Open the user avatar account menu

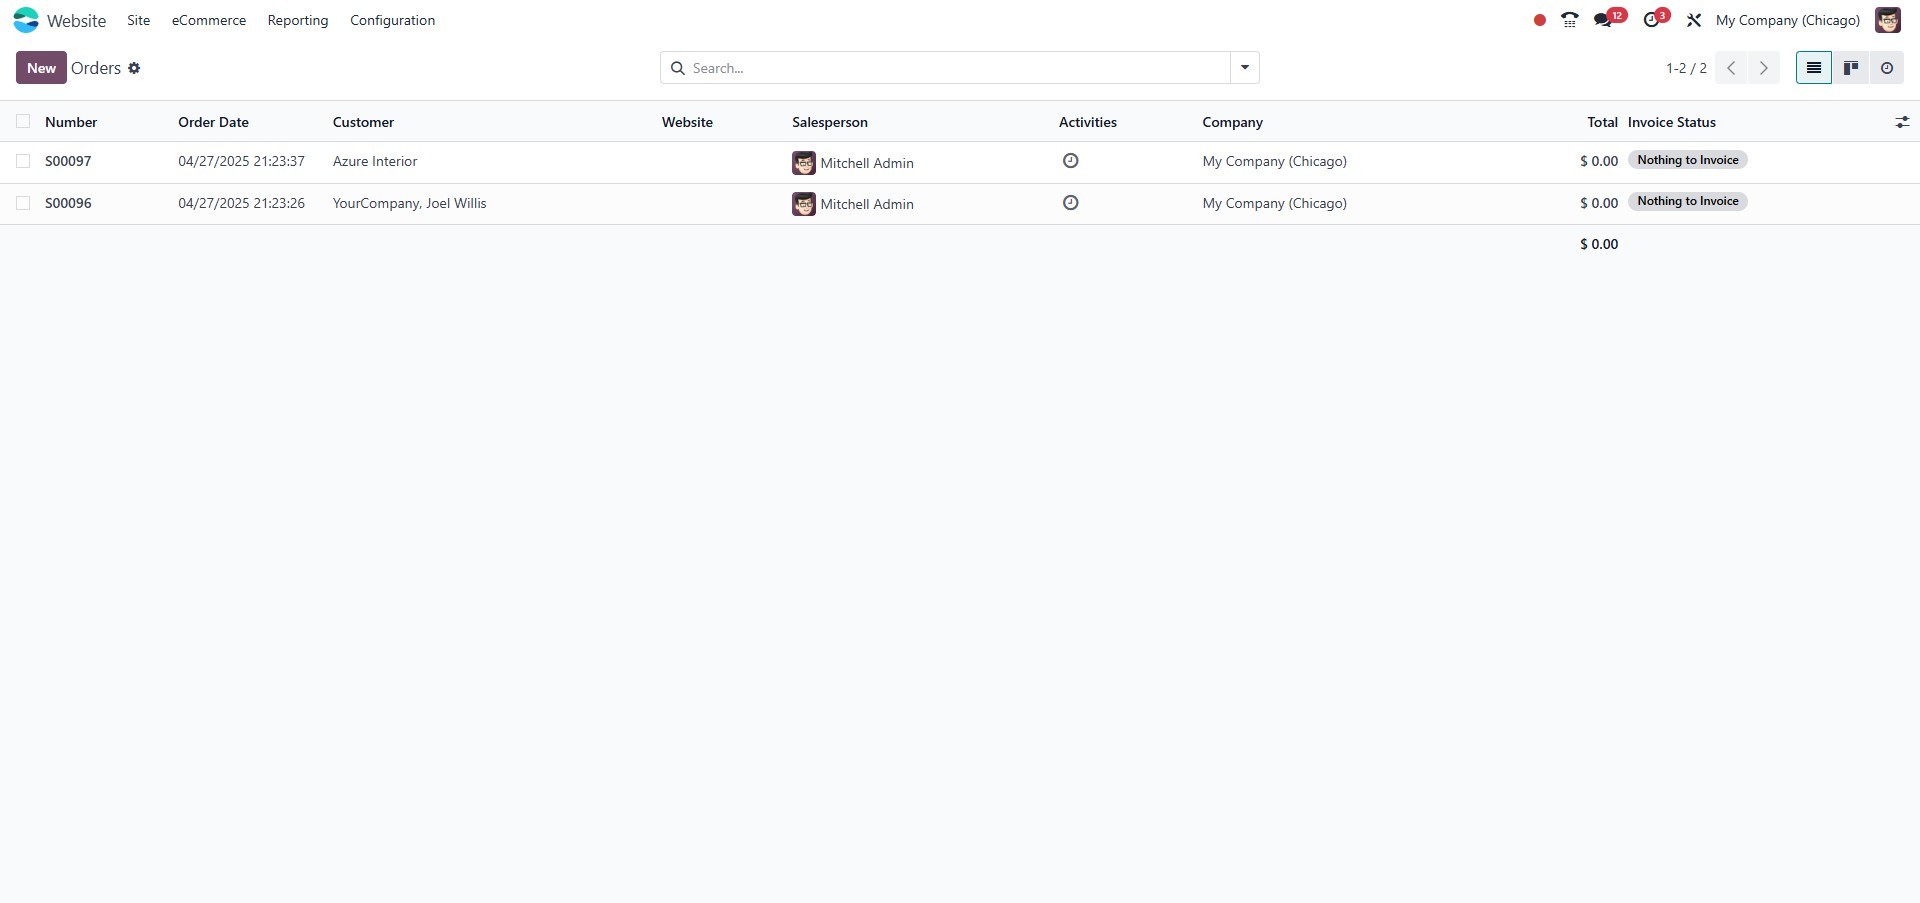(x=1887, y=20)
